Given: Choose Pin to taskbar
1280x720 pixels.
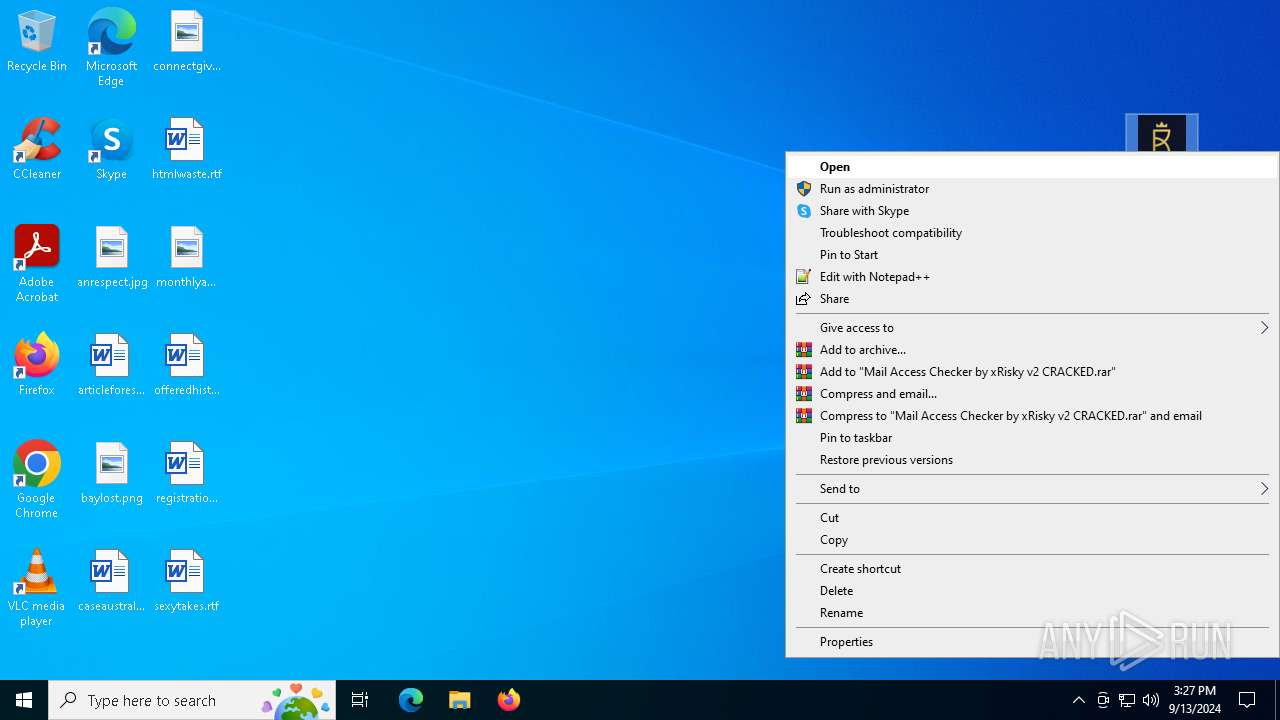Looking at the screenshot, I should tap(1032, 438).
